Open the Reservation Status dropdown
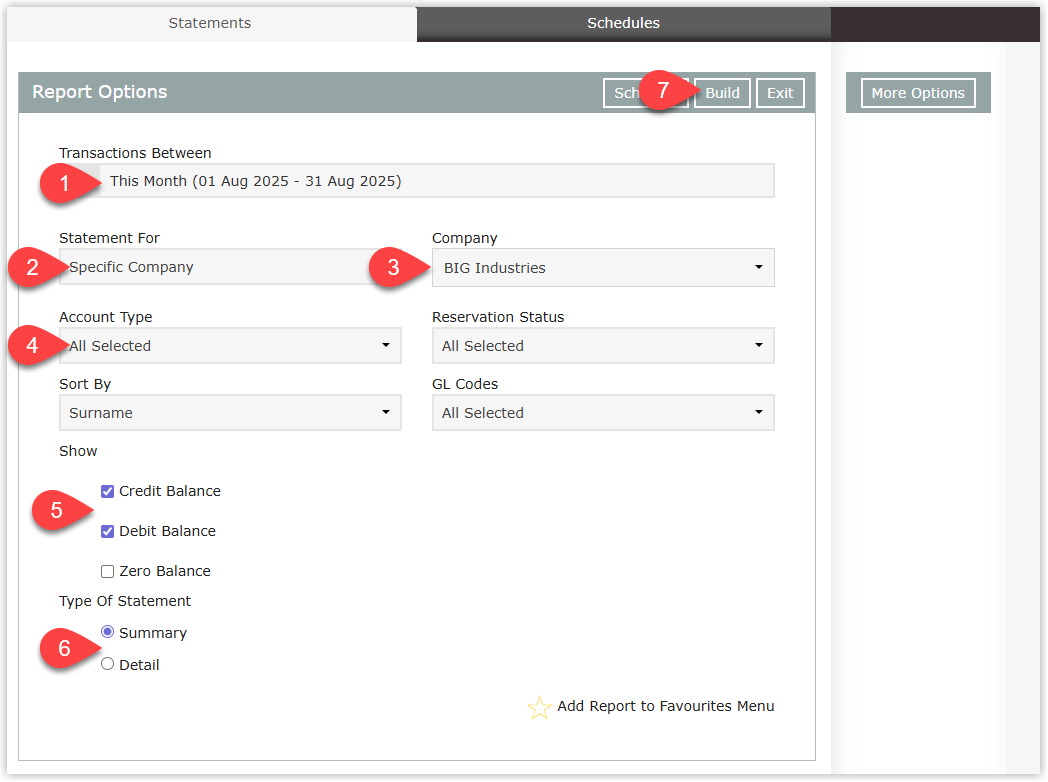1048x782 pixels. point(603,346)
